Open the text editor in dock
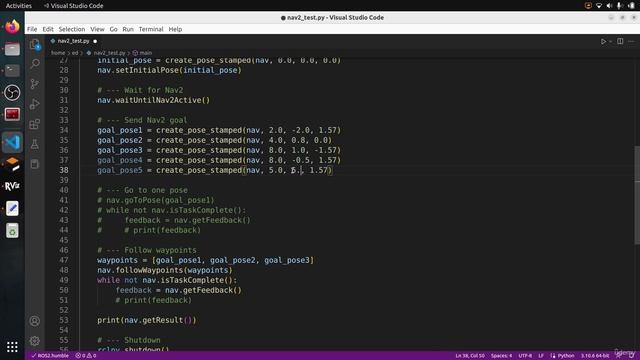This screenshot has width=640, height=360. (x=12, y=208)
